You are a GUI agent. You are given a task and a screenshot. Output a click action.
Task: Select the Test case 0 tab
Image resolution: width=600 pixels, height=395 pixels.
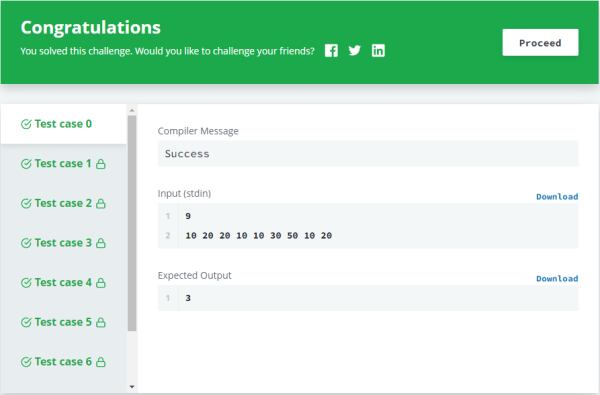(64, 124)
